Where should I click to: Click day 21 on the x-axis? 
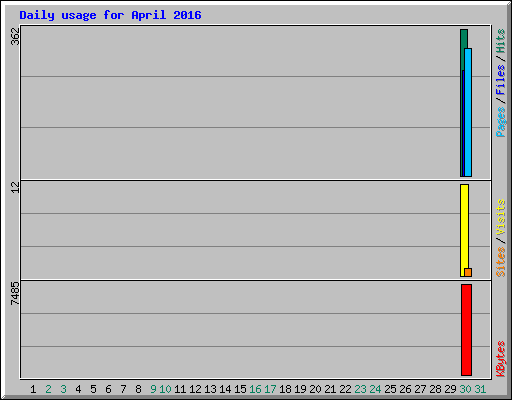tap(330, 389)
